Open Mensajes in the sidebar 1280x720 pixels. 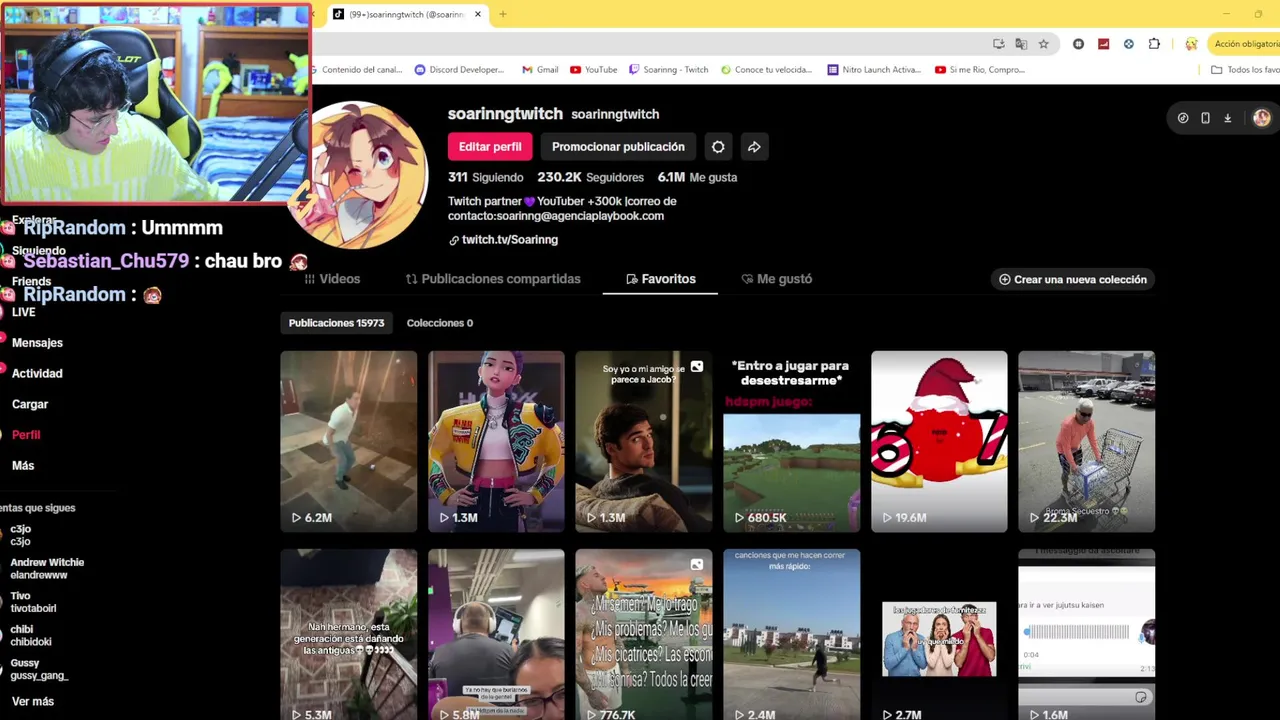click(37, 343)
